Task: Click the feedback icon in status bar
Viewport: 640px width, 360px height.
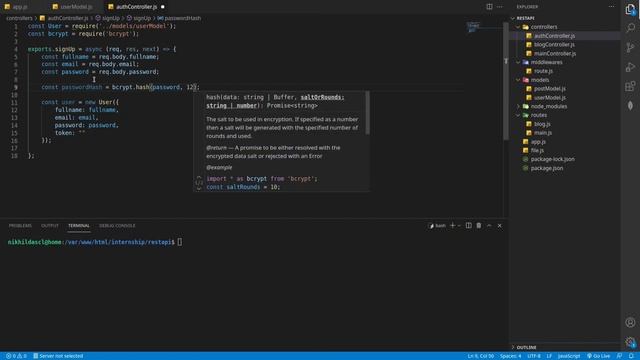Action: (620, 356)
